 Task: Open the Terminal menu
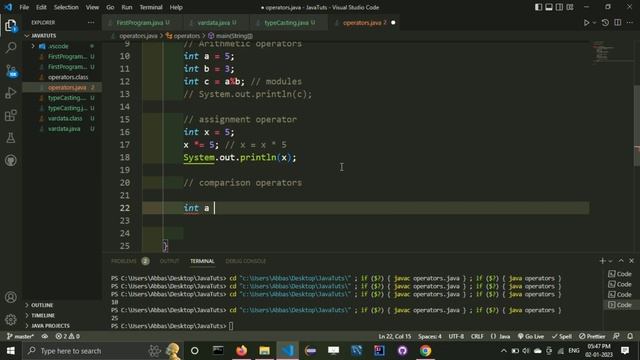(x=151, y=7)
